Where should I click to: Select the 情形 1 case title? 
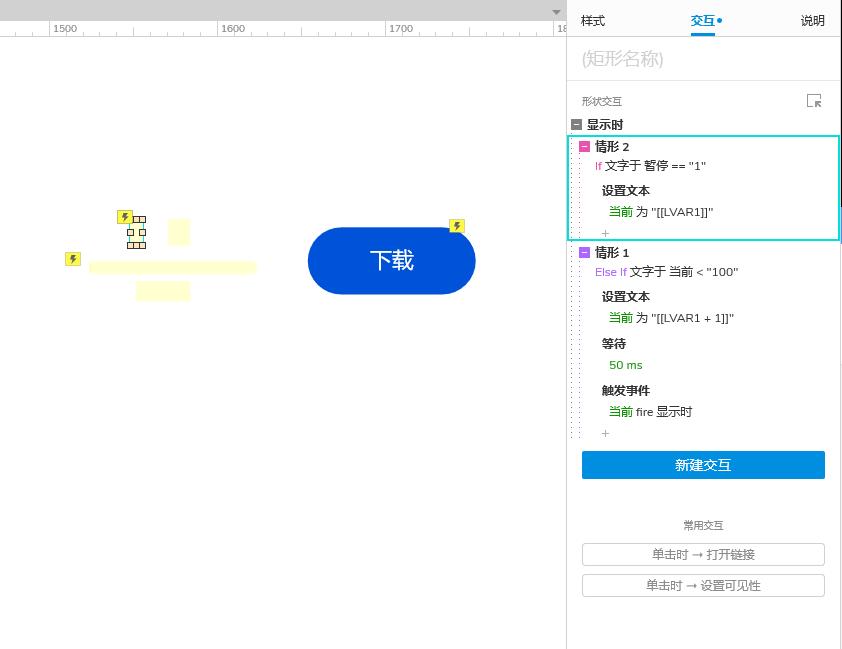(612, 252)
